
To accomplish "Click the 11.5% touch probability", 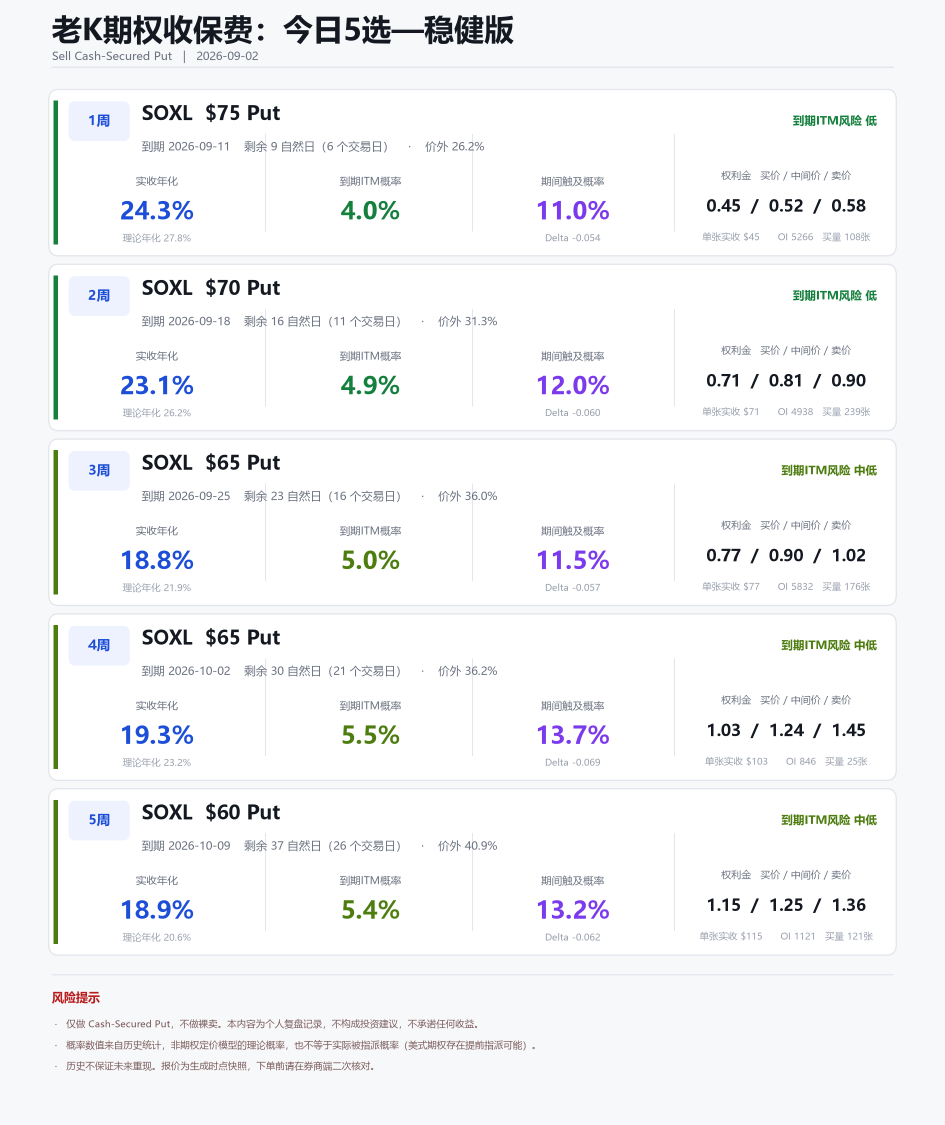I will tap(573, 560).
